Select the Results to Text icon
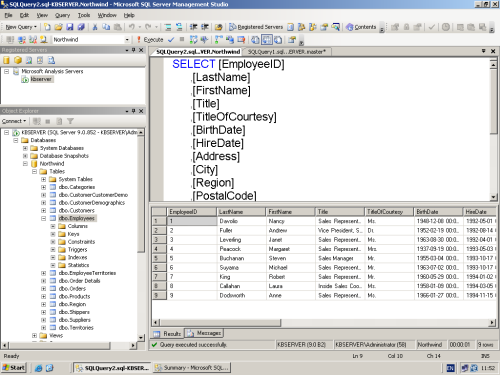 pyautogui.click(x=255, y=40)
